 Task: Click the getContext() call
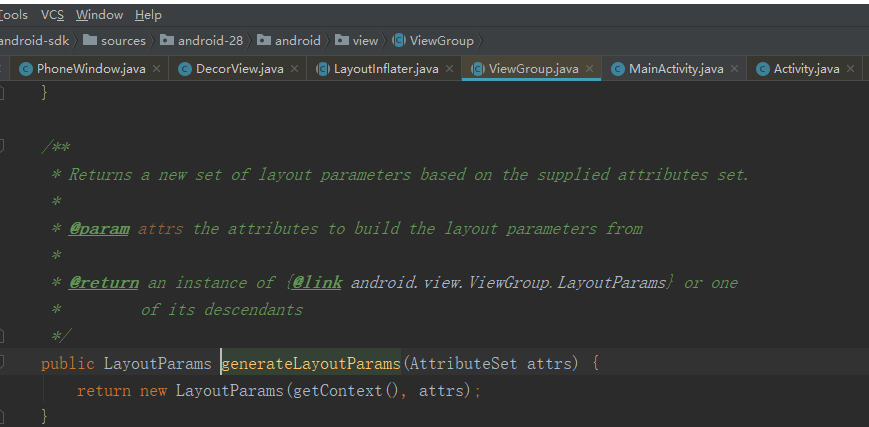(x=346, y=391)
